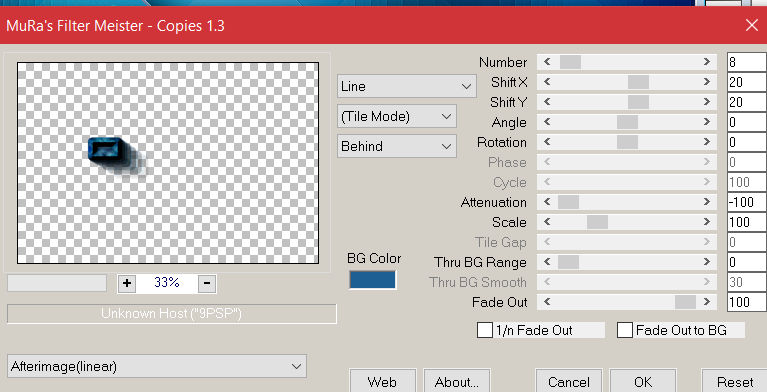Screen dimensions: 767x392
Task: Click the Angle value field
Action: click(747, 122)
